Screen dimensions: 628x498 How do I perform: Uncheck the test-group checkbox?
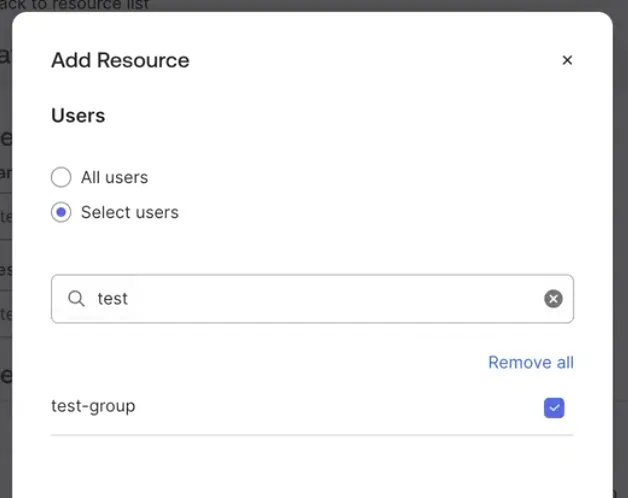554,408
